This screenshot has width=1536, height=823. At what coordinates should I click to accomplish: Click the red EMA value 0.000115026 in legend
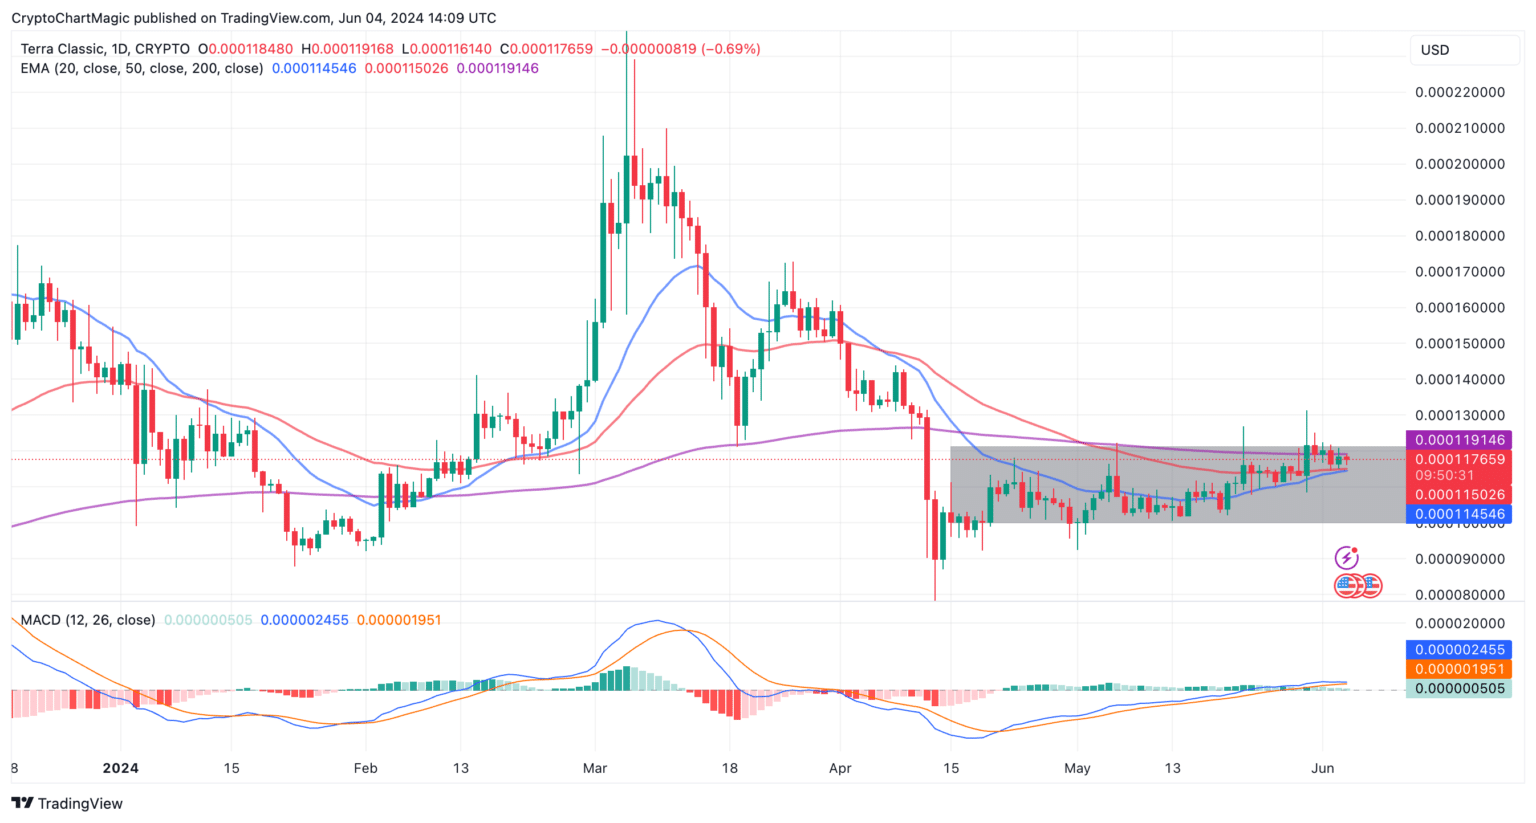406,68
